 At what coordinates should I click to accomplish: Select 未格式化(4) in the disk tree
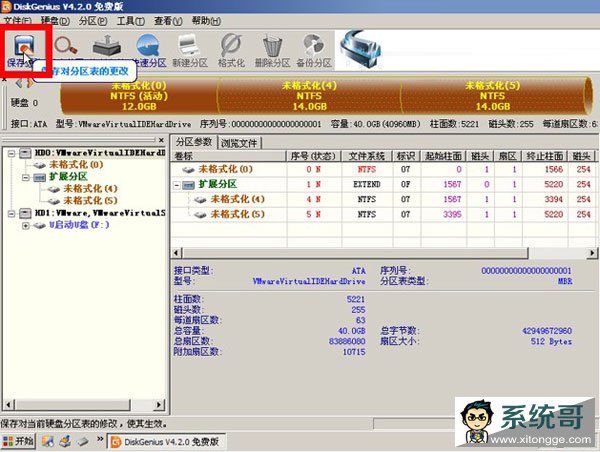(90, 189)
